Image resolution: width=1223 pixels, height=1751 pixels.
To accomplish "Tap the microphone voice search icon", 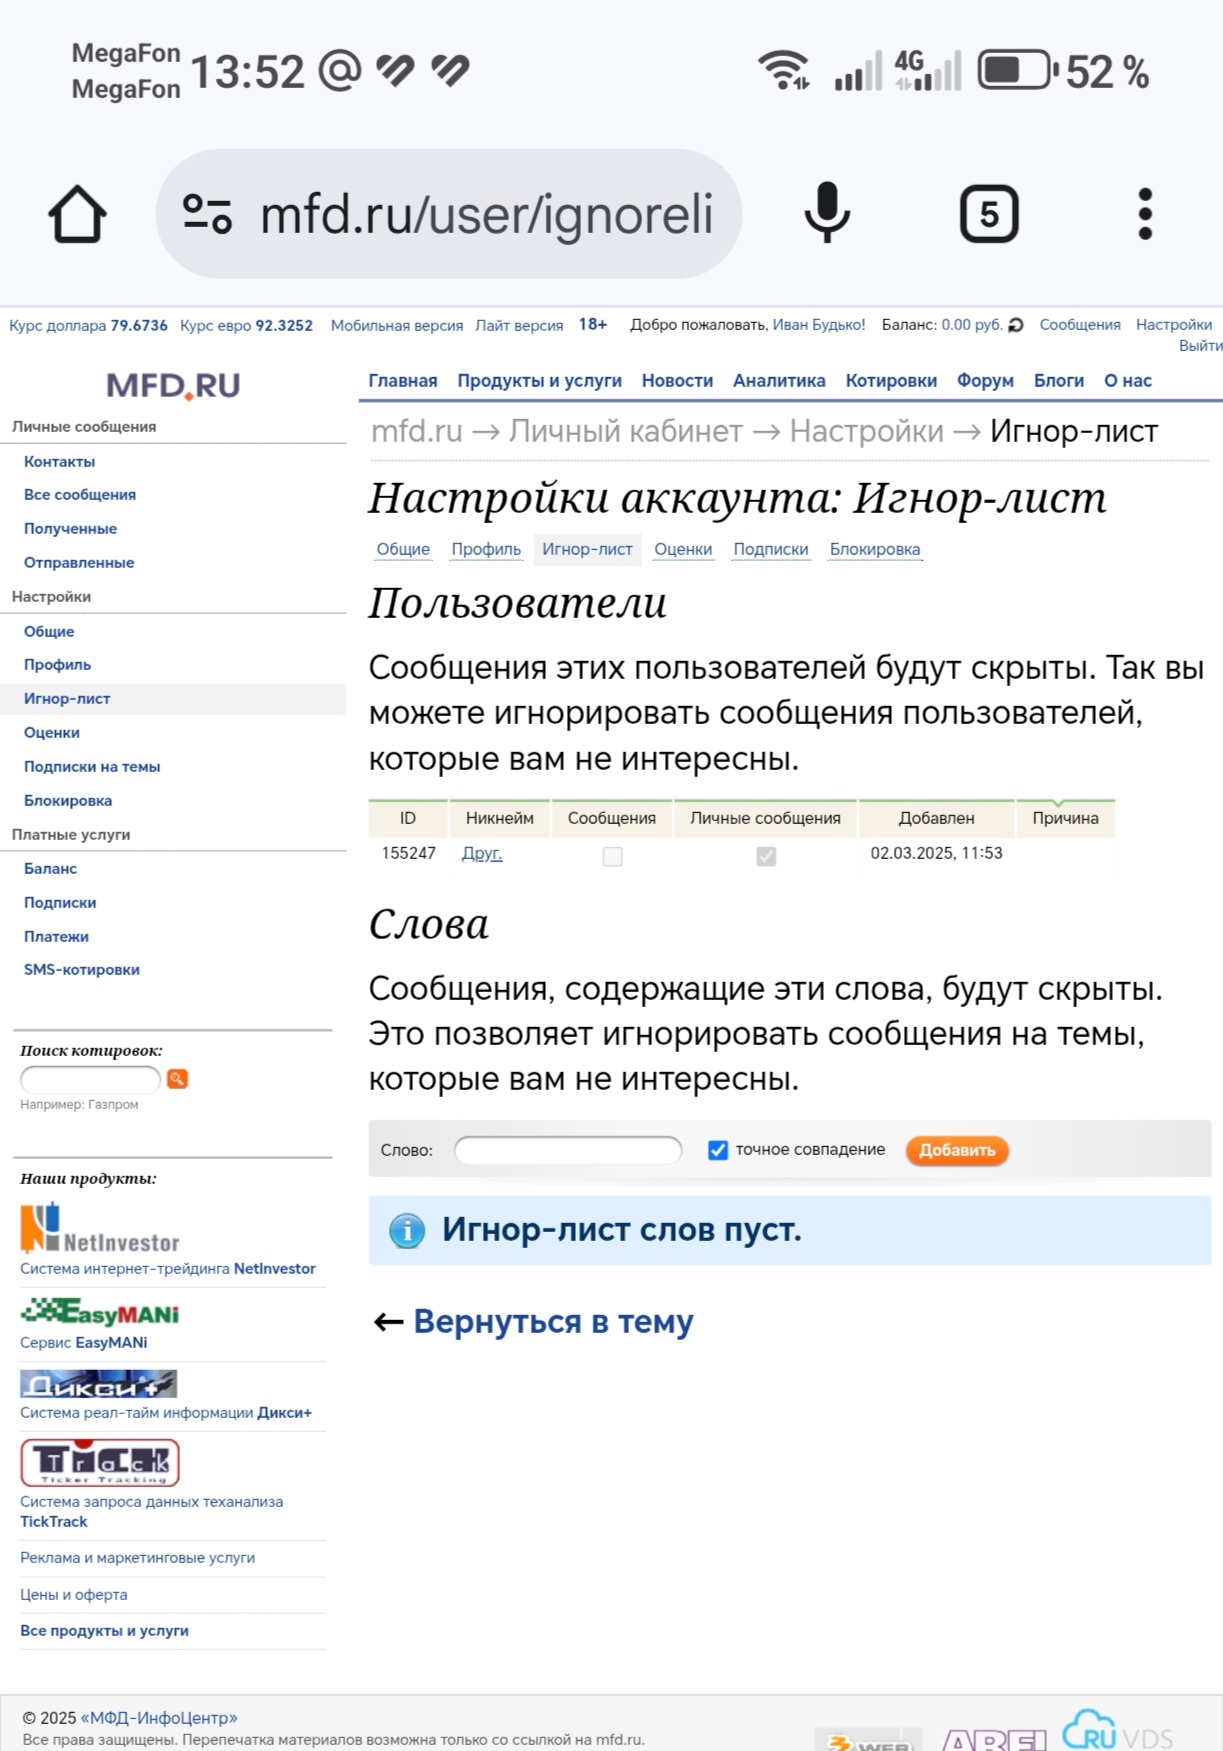I will [x=827, y=213].
